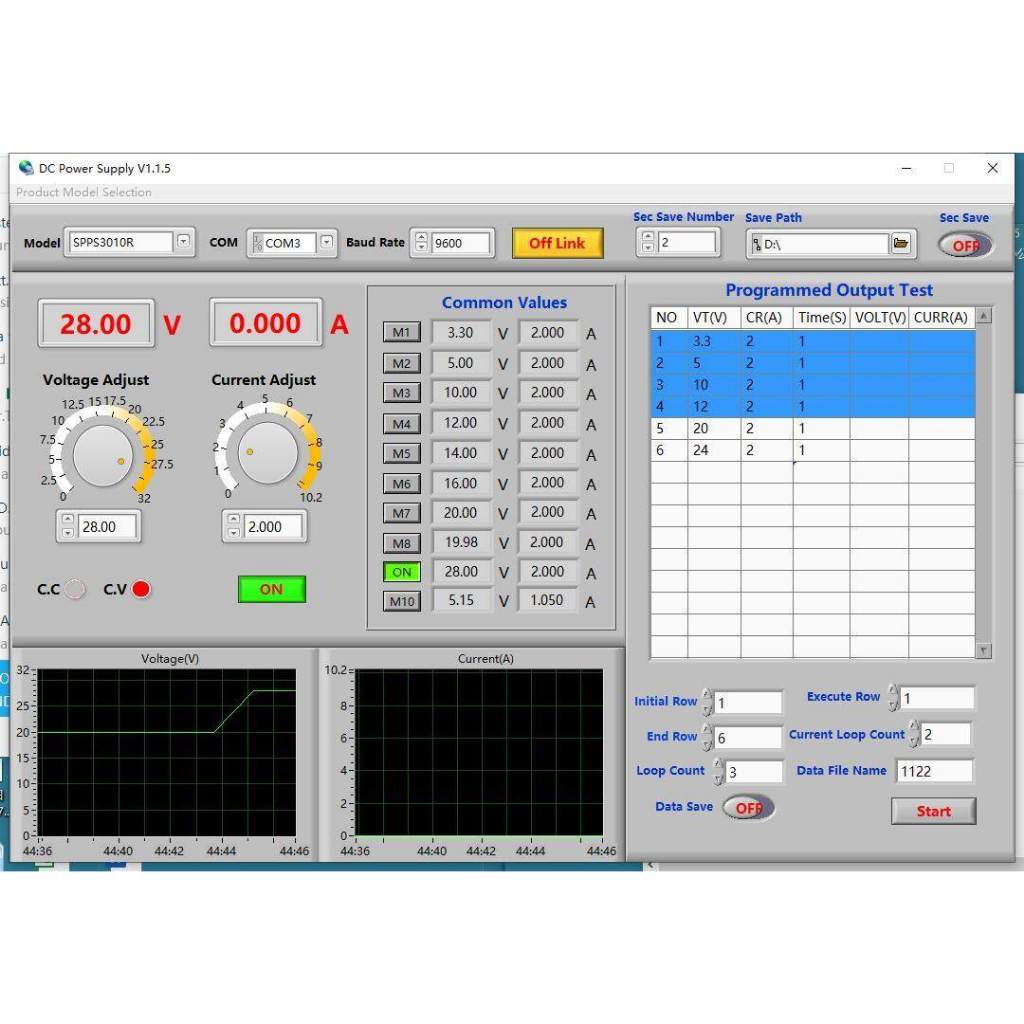Click the End Row field
Image resolution: width=1024 pixels, height=1024 pixels.
pyautogui.click(x=747, y=737)
